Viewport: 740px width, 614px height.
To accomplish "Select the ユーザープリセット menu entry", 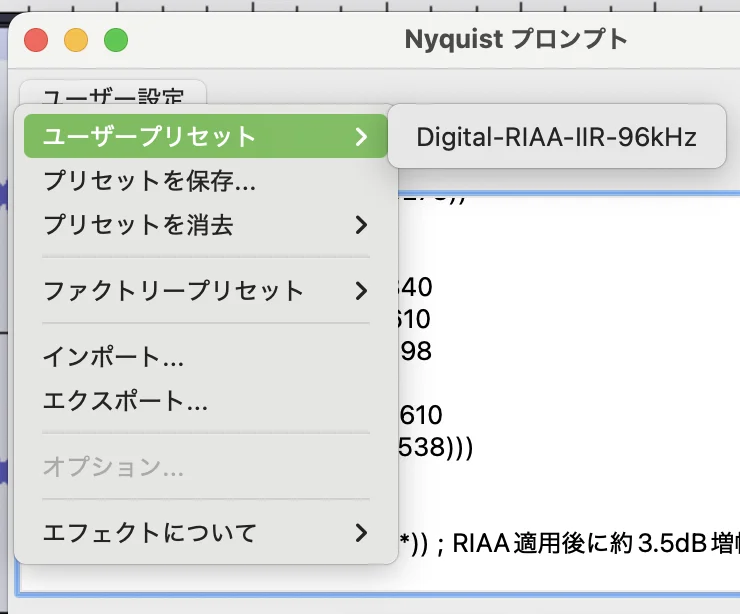I will [x=150, y=137].
